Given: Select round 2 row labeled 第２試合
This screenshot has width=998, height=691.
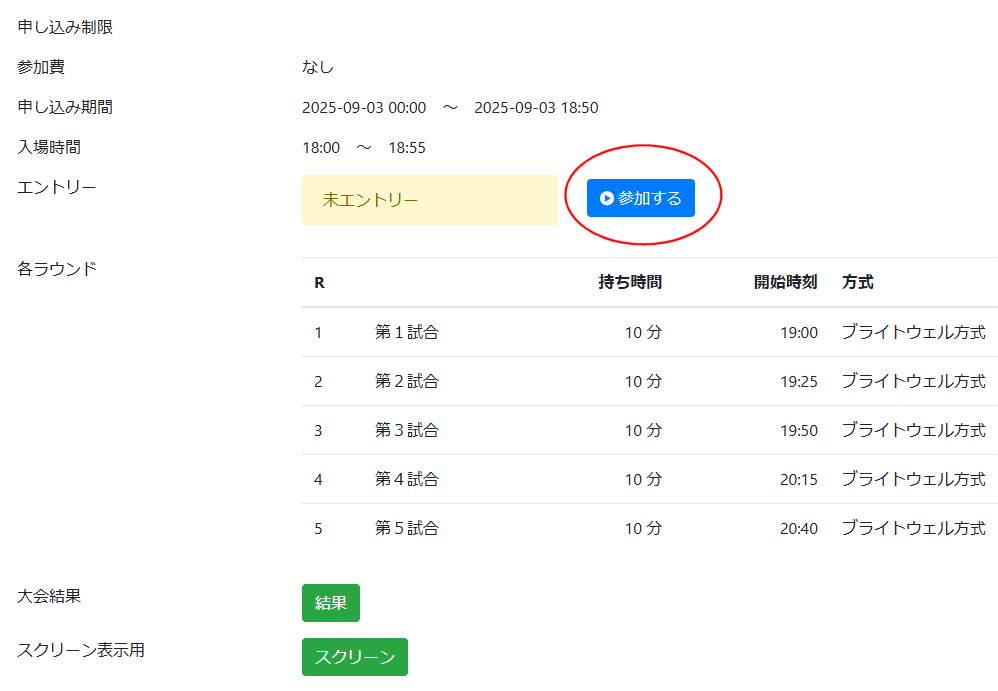Looking at the screenshot, I should click(406, 381).
